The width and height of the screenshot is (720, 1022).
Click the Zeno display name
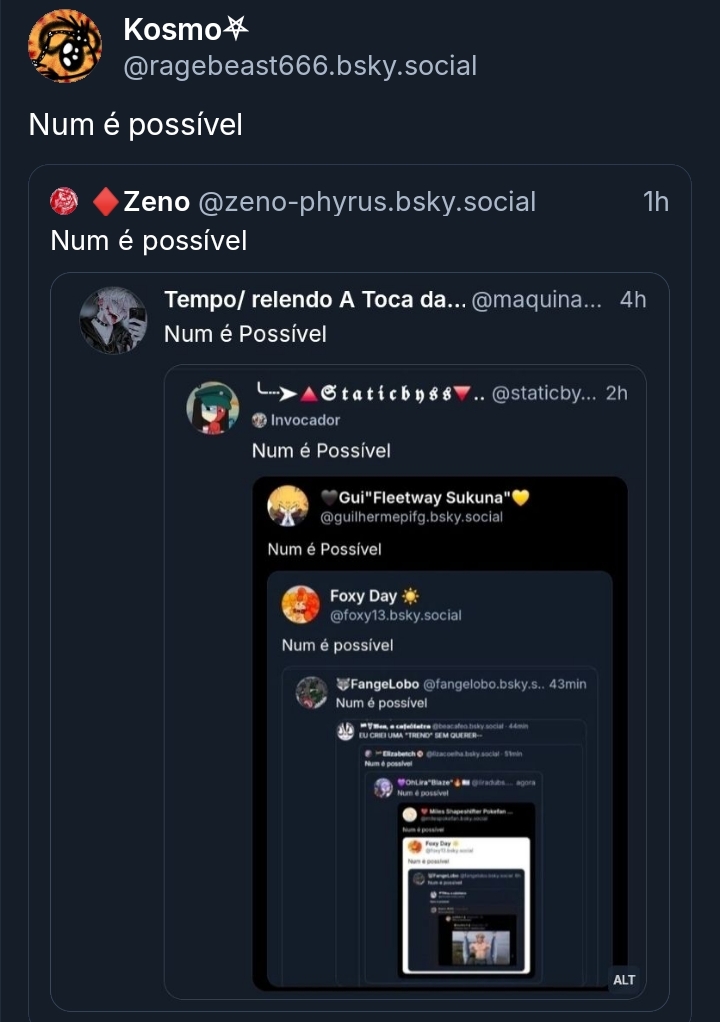[x=156, y=202]
